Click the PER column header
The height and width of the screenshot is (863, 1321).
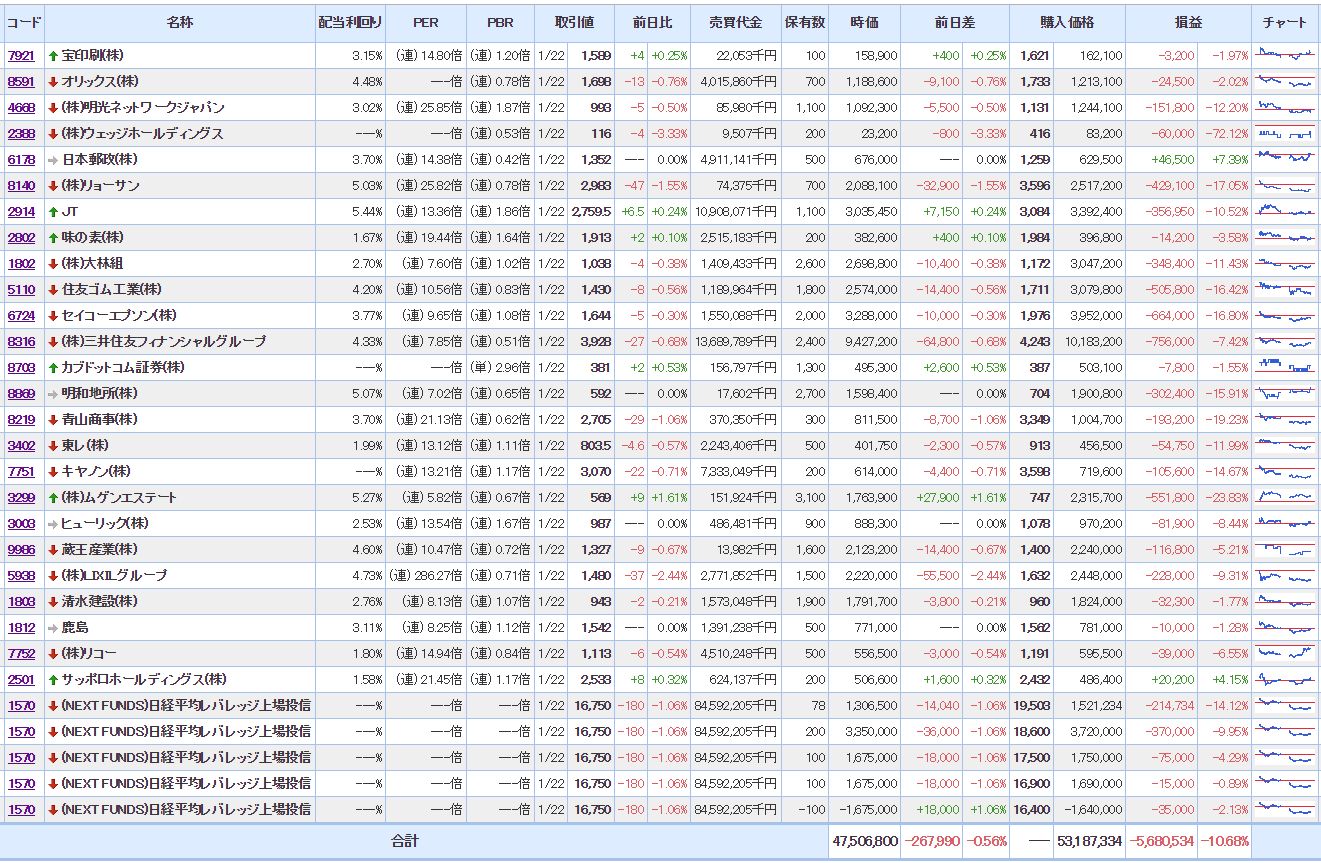(x=425, y=22)
